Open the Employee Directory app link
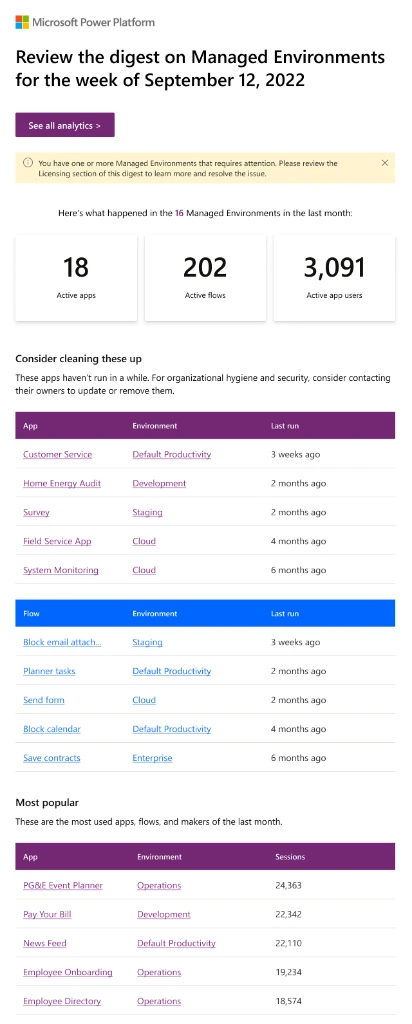Viewport: 412px width, 1024px height. (x=61, y=1000)
